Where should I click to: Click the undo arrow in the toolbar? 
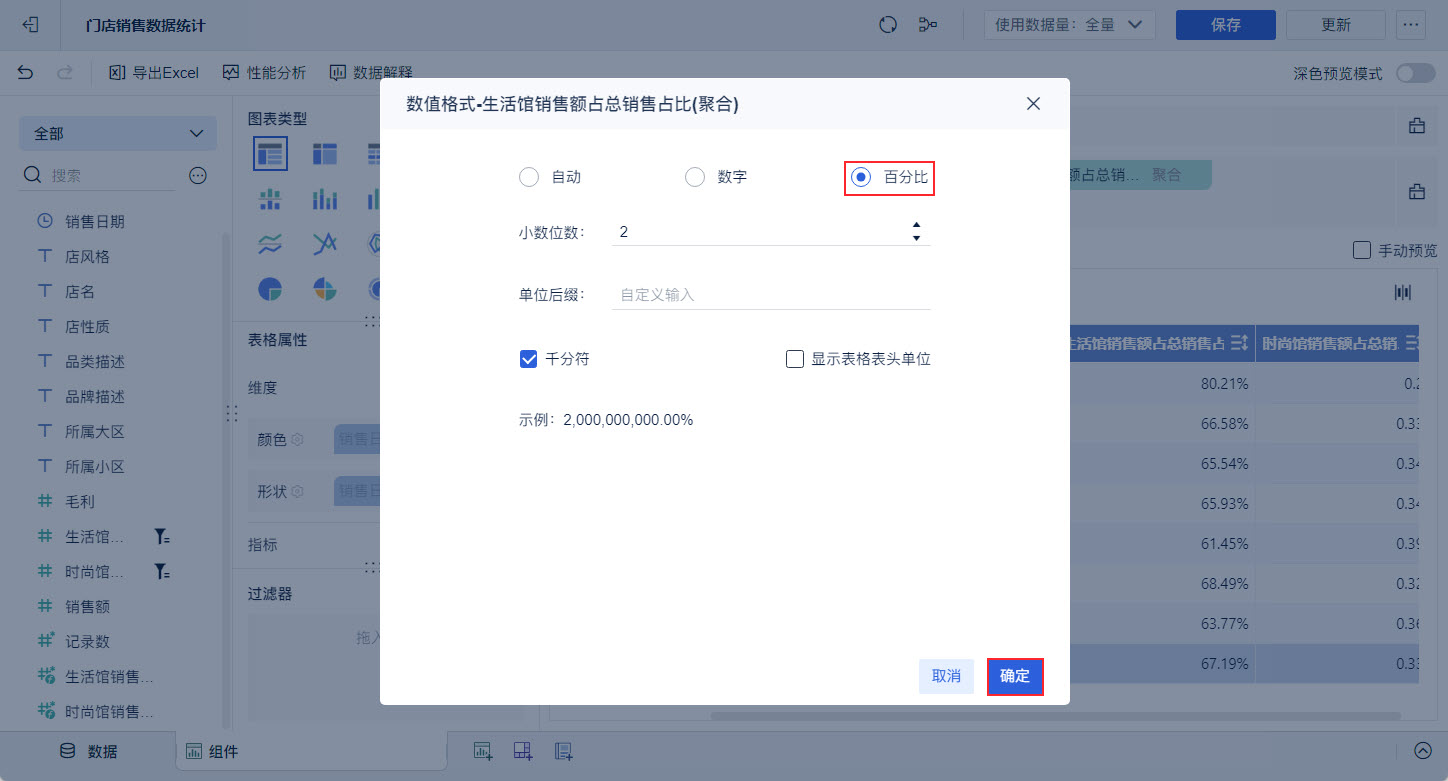click(x=26, y=72)
